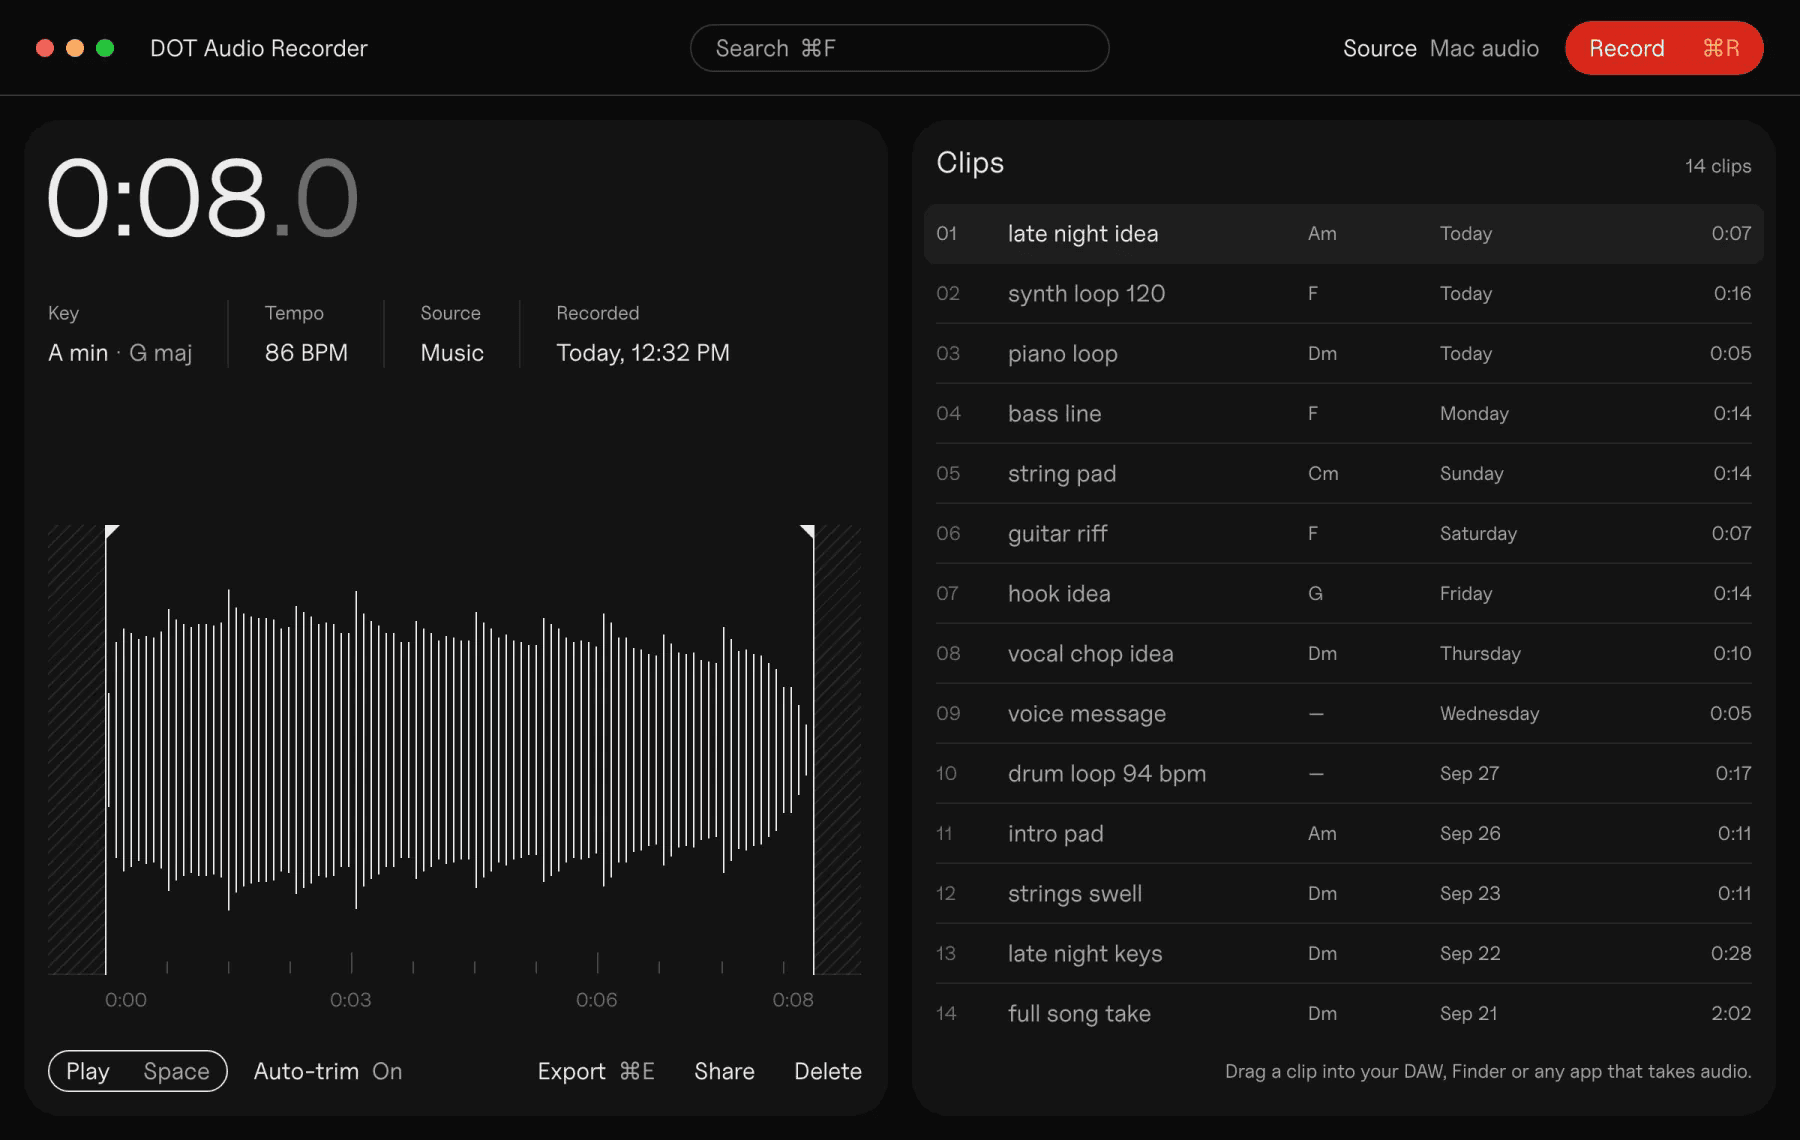1800x1140 pixels.
Task: Select the 'string pad' clip
Action: pos(1343,473)
